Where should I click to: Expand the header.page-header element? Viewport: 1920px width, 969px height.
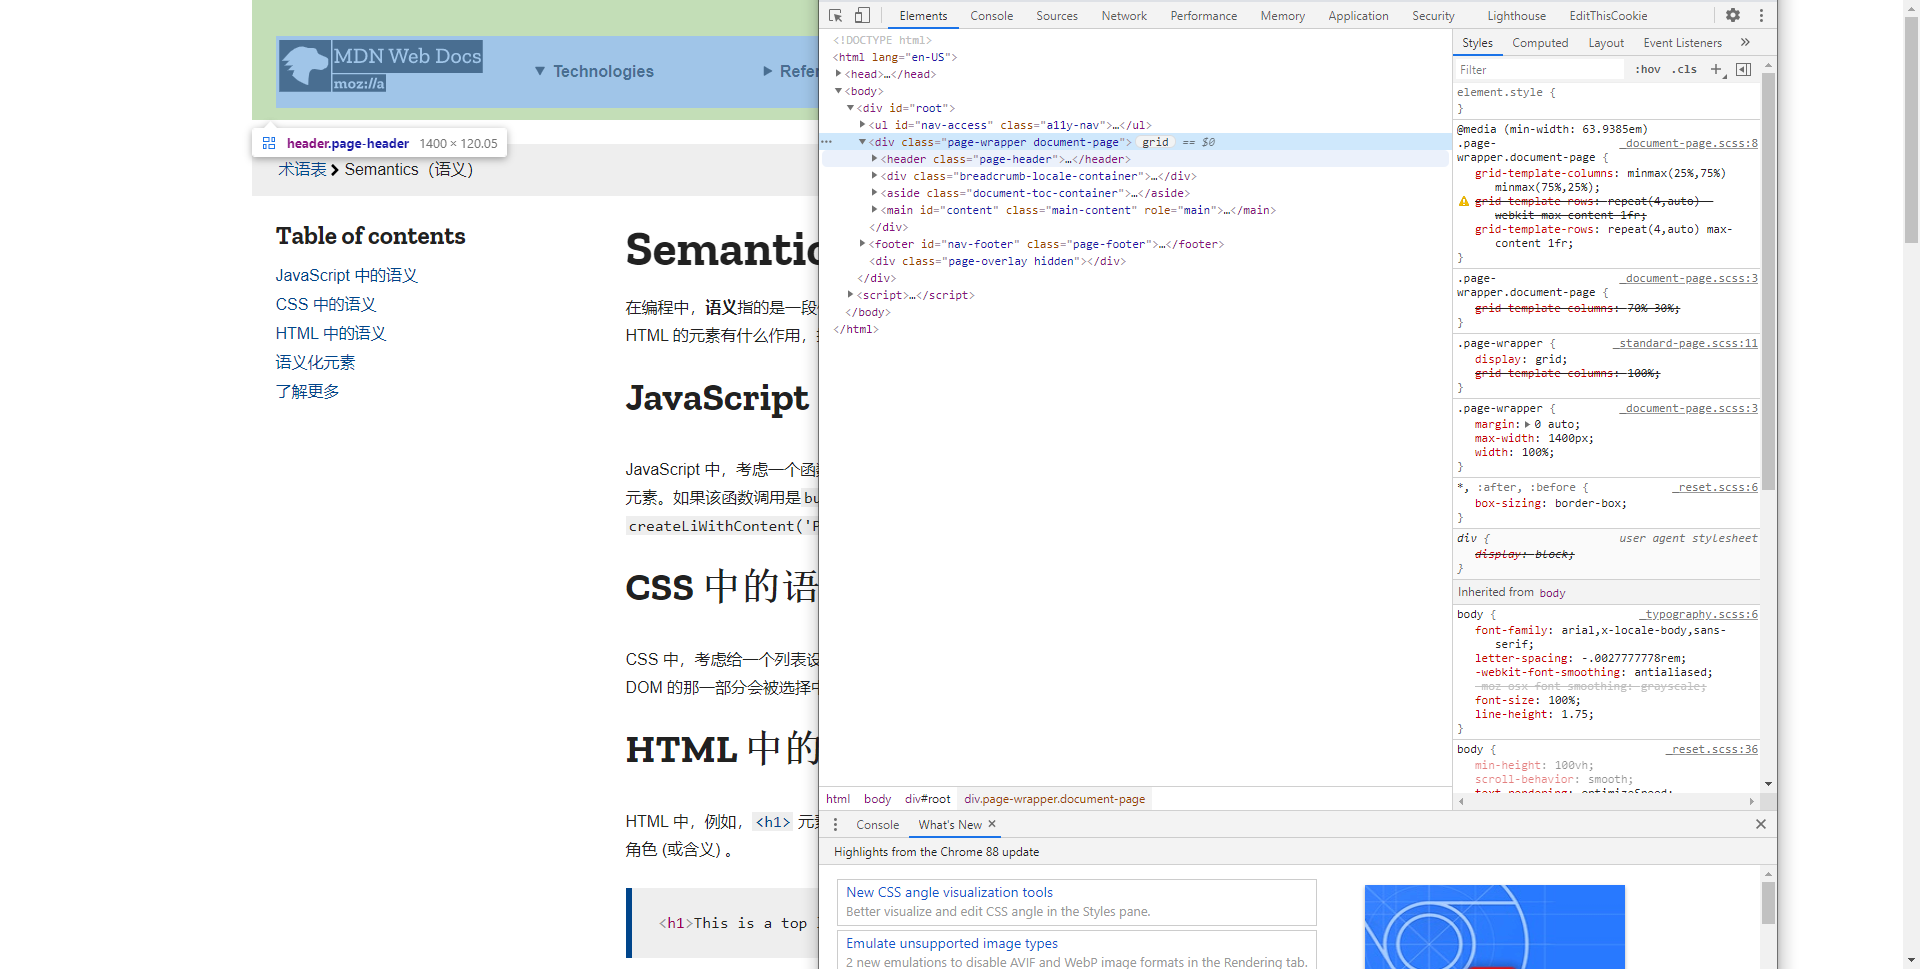point(875,159)
